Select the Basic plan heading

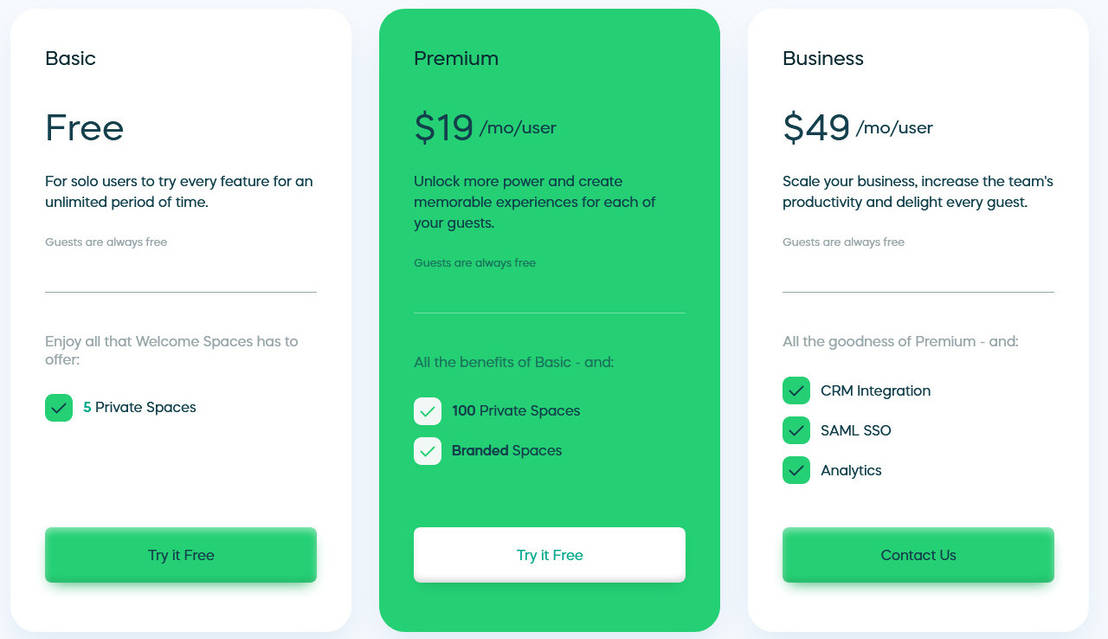point(70,58)
